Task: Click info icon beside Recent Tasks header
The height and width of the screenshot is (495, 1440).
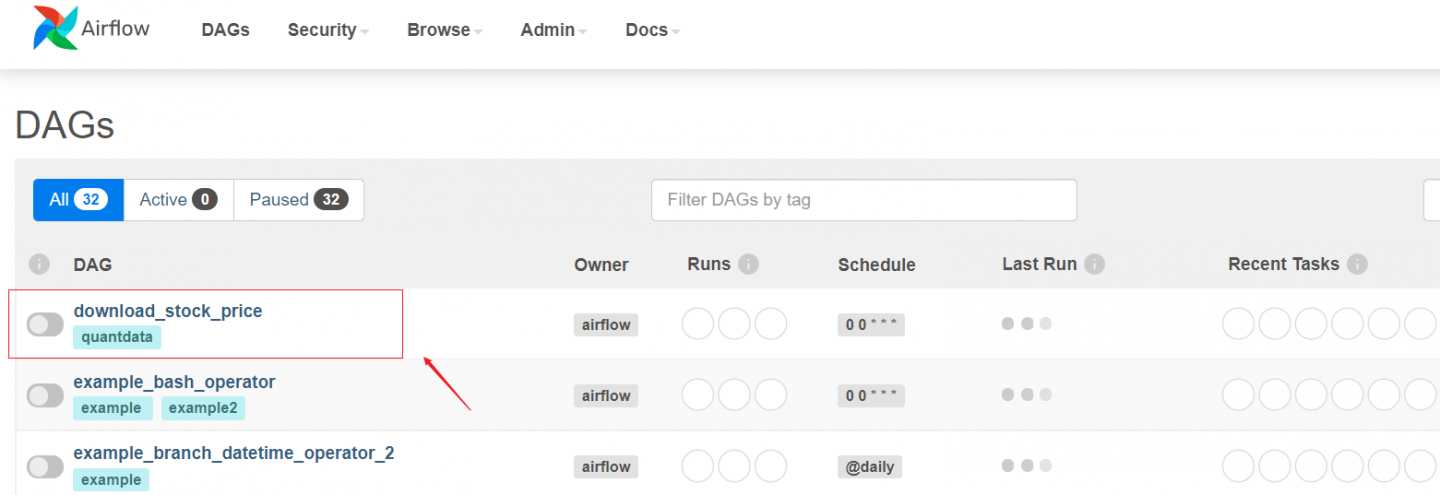Action: (x=1356, y=264)
